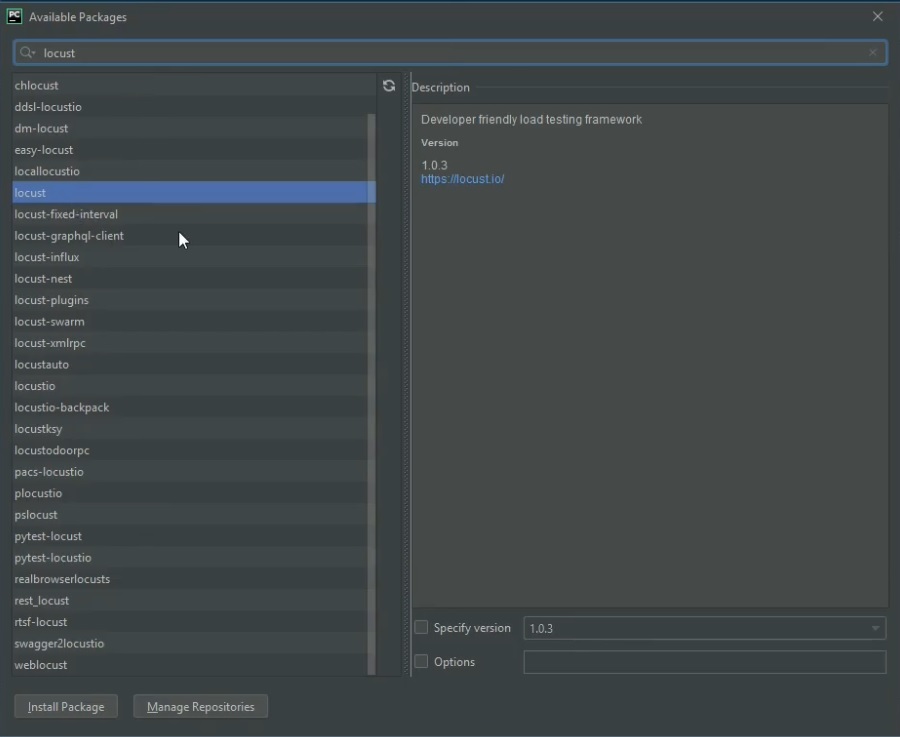This screenshot has width=900, height=737.
Task: Select the highlighted locust package row
Action: point(194,193)
